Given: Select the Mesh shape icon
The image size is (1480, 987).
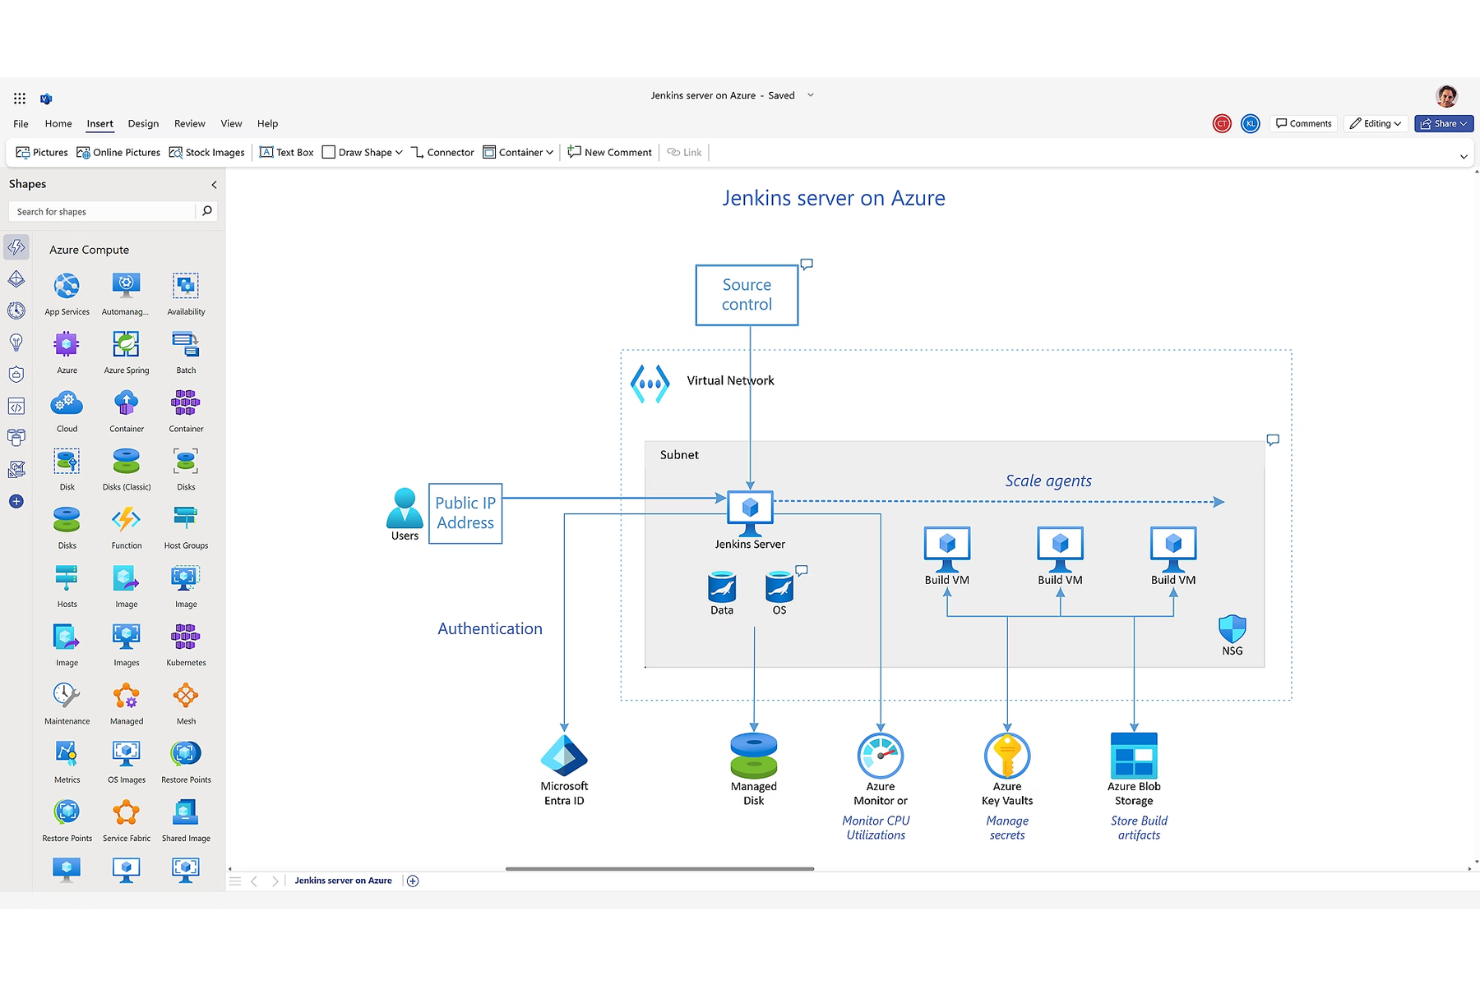Looking at the screenshot, I should (186, 696).
